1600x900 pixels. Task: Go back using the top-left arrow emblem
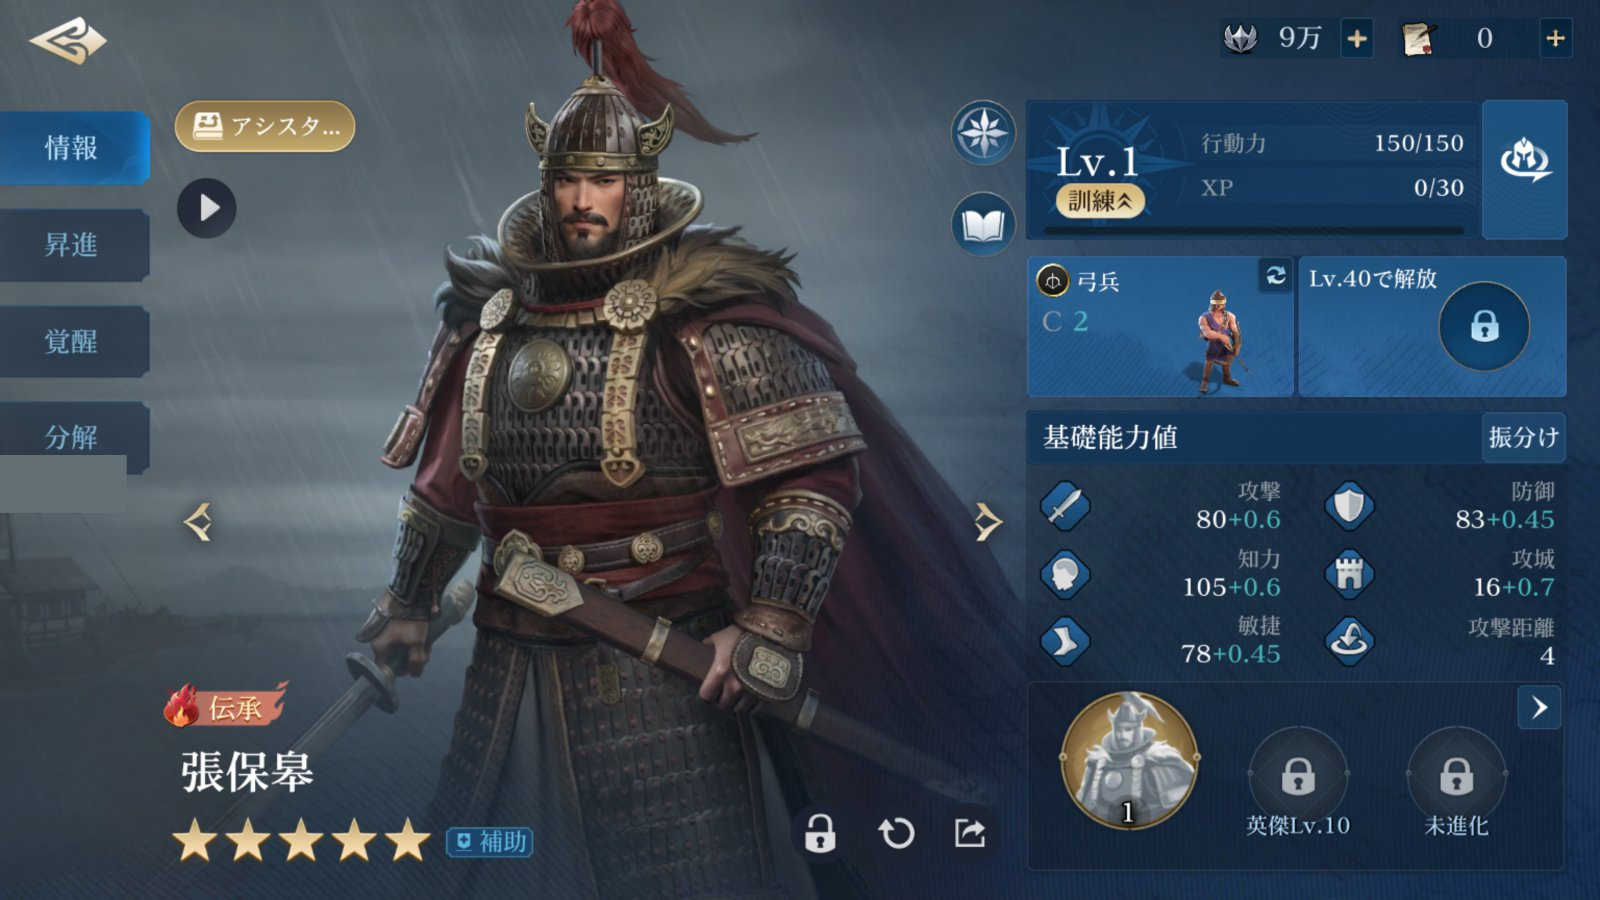click(68, 40)
